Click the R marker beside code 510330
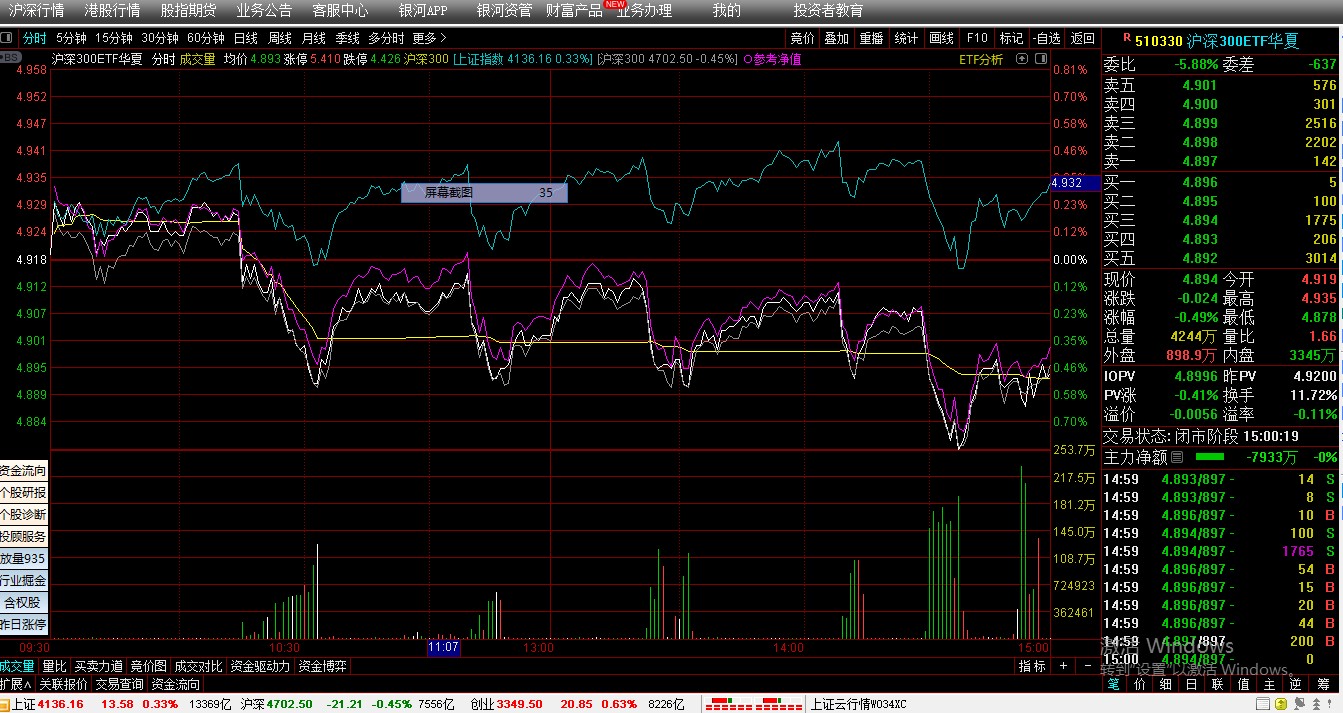Screen dimensions: 1343x713 coord(1127,38)
